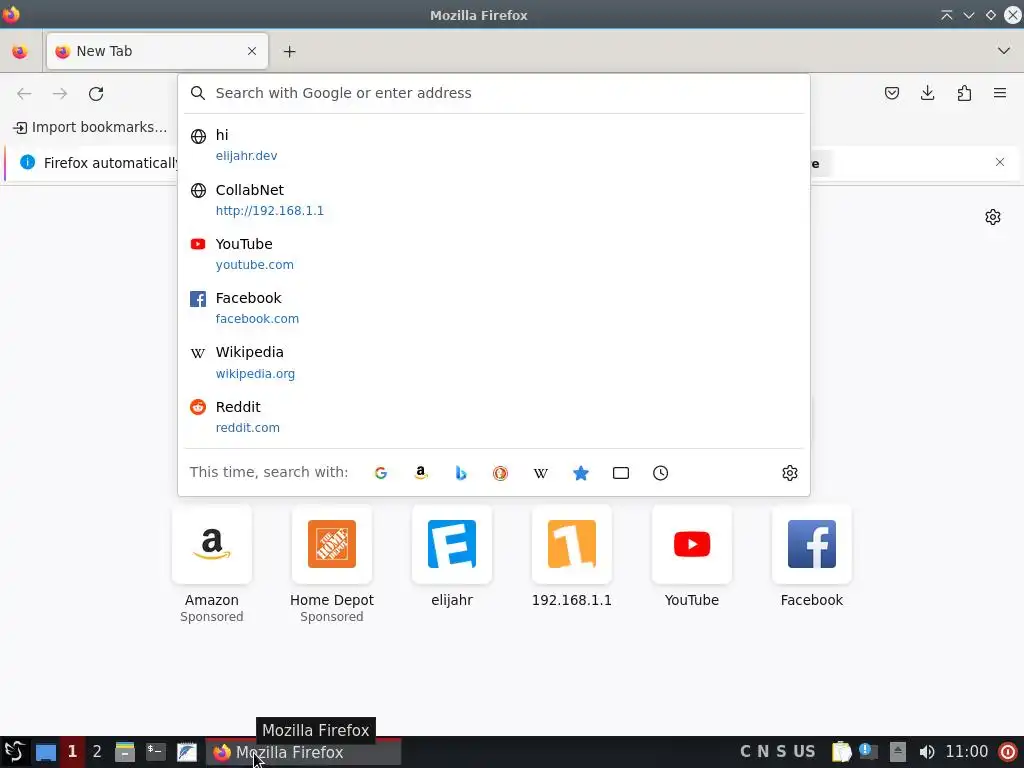
Task: Launch the text editor feather icon
Action: coord(187,752)
